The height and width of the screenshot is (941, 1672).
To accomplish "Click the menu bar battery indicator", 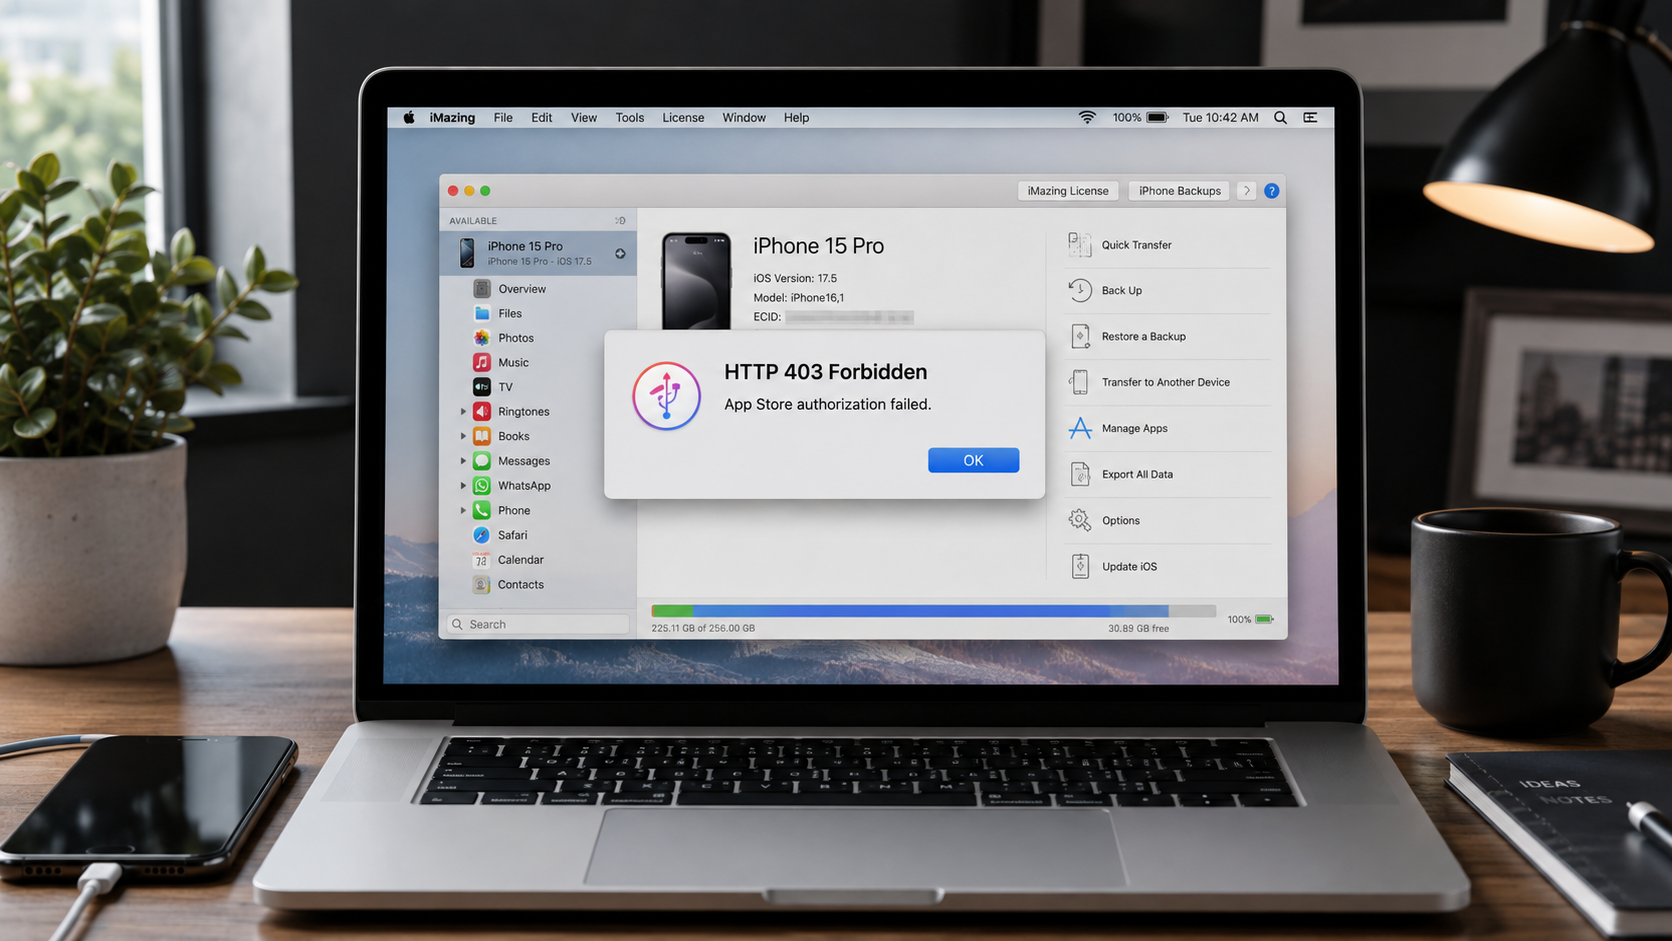I will [x=1140, y=118].
